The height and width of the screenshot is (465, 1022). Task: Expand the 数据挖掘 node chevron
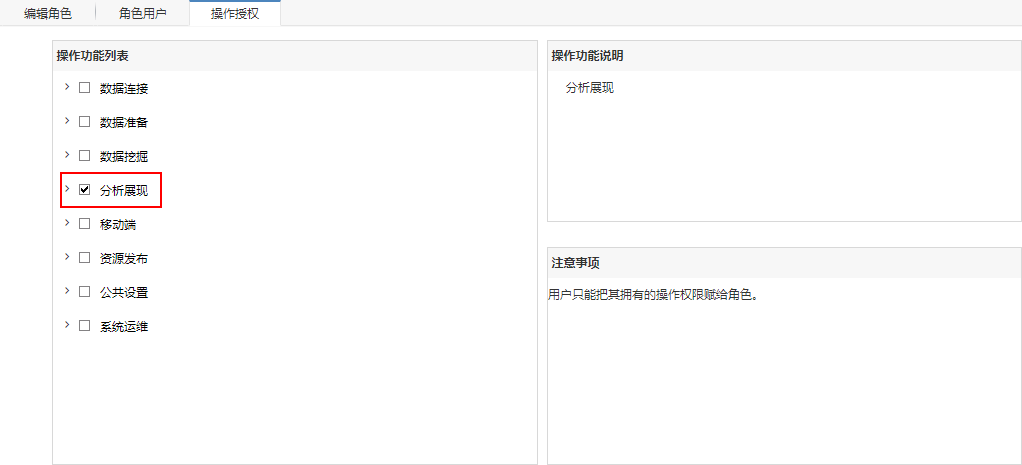66,155
